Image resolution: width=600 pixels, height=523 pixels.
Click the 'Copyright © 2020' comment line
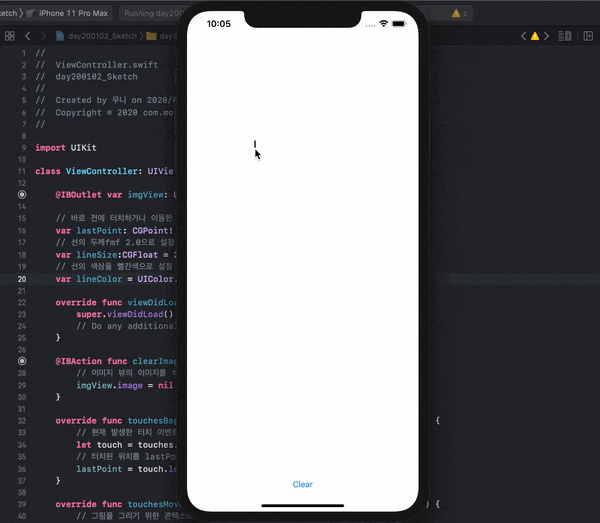(104, 112)
